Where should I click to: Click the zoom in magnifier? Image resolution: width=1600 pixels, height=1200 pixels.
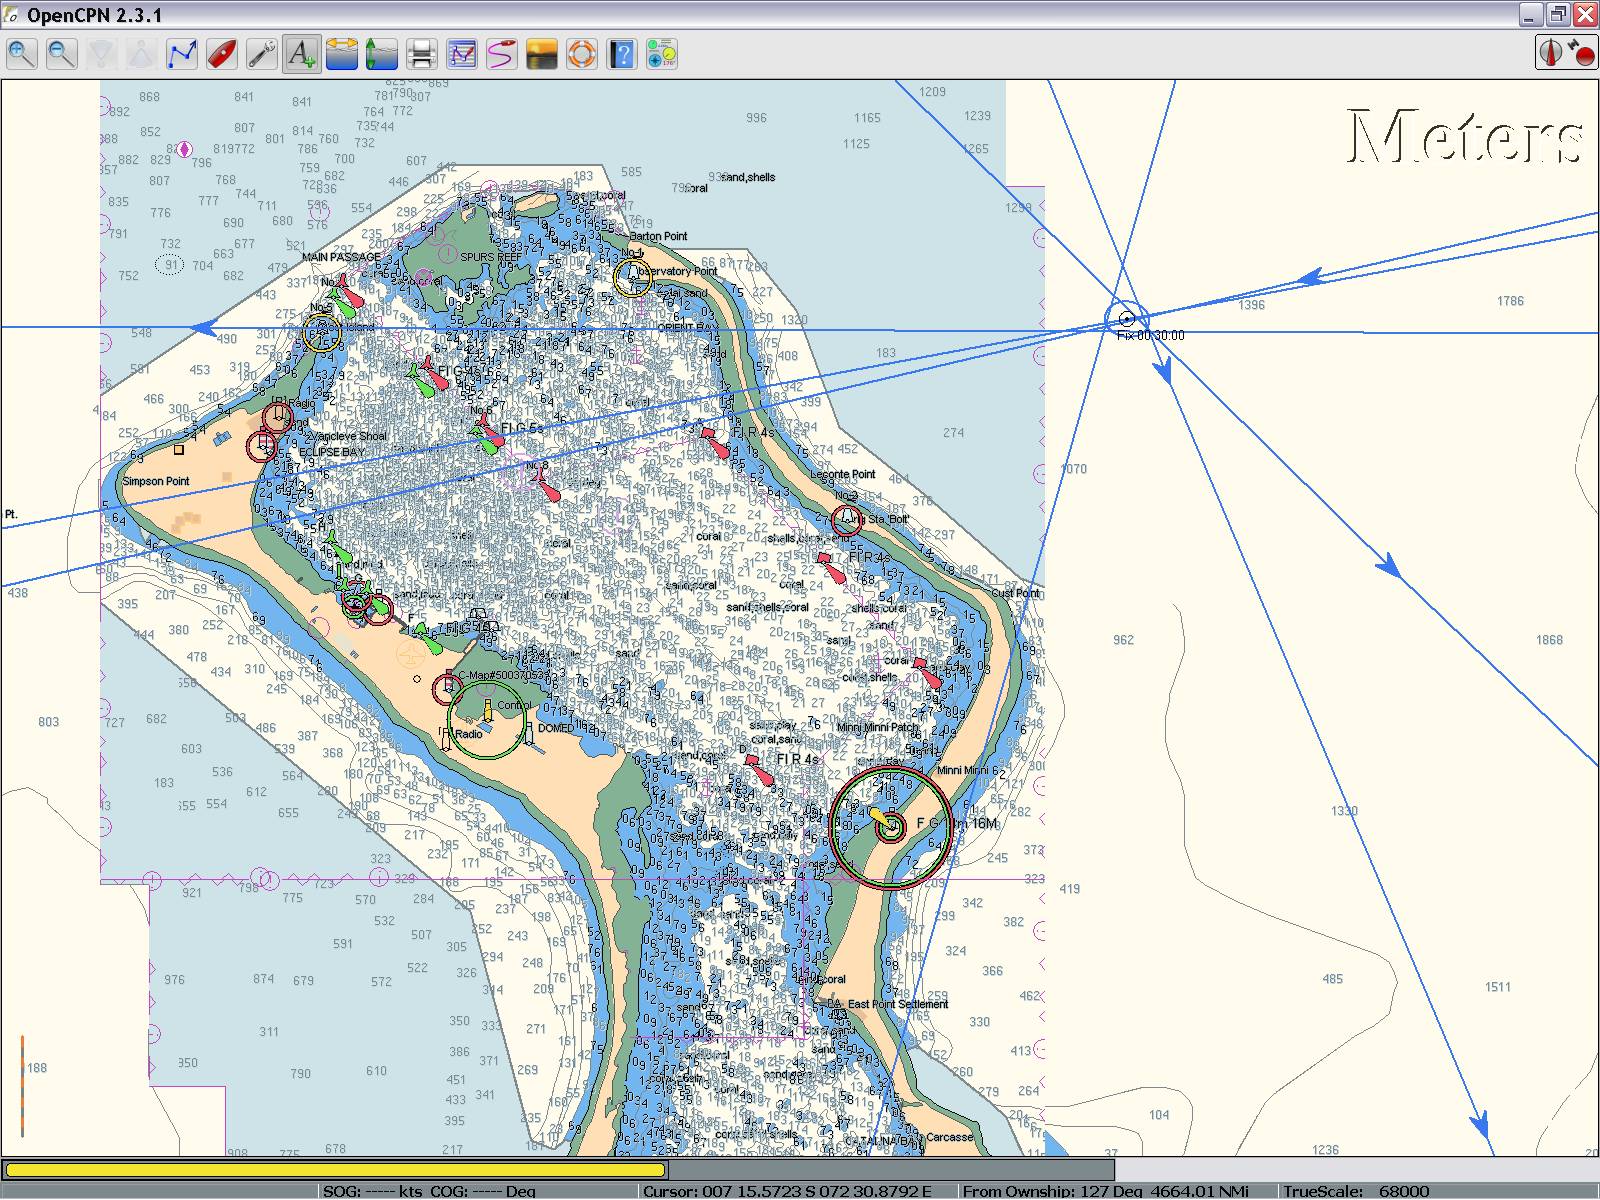point(21,54)
